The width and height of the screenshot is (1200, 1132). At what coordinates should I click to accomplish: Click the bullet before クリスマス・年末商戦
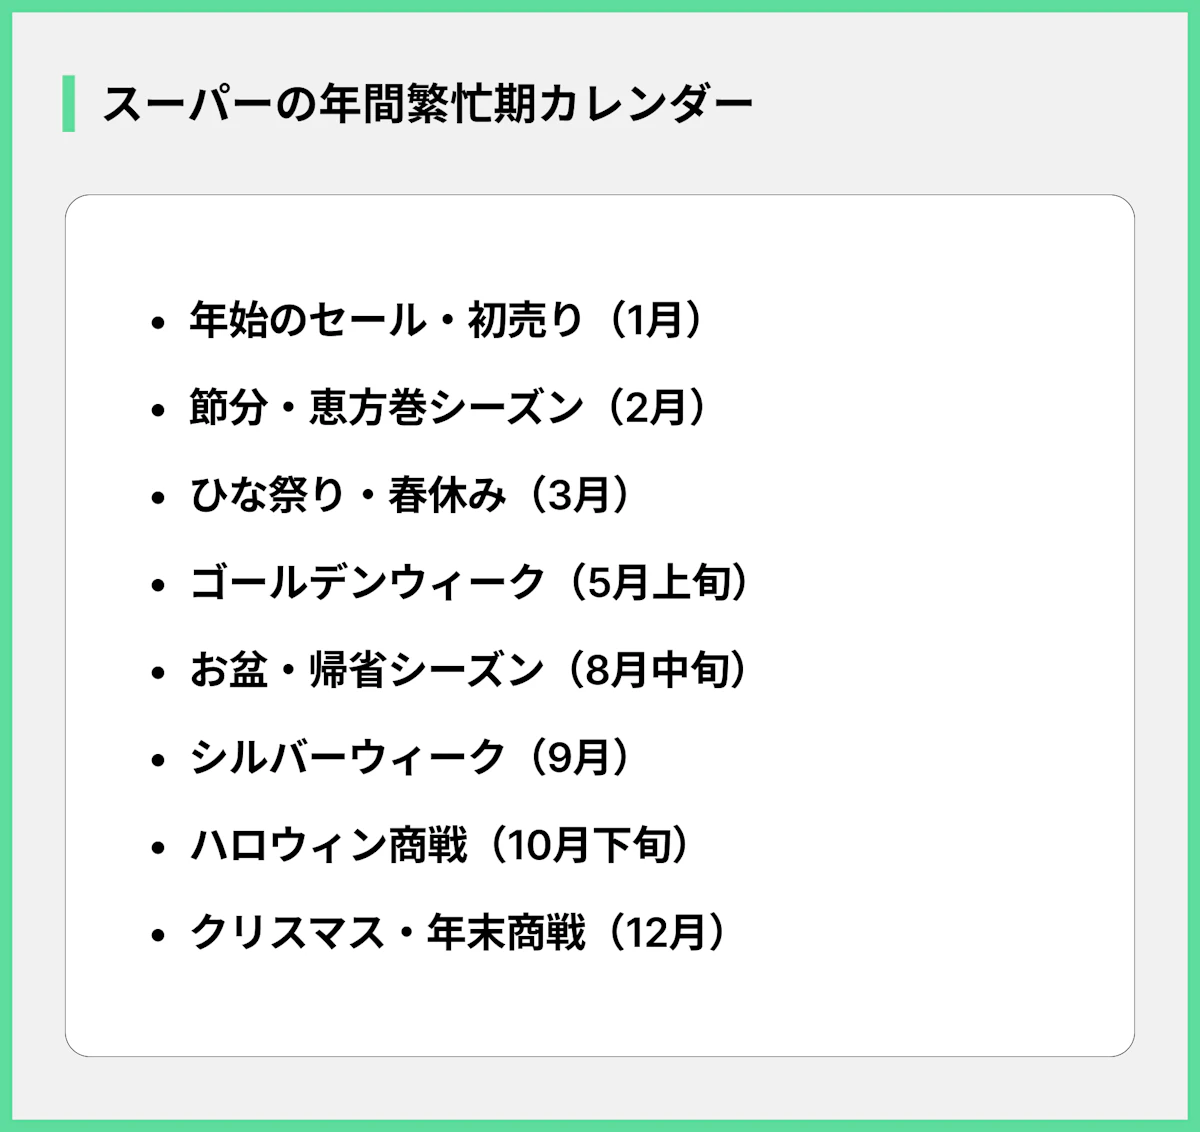tap(157, 936)
